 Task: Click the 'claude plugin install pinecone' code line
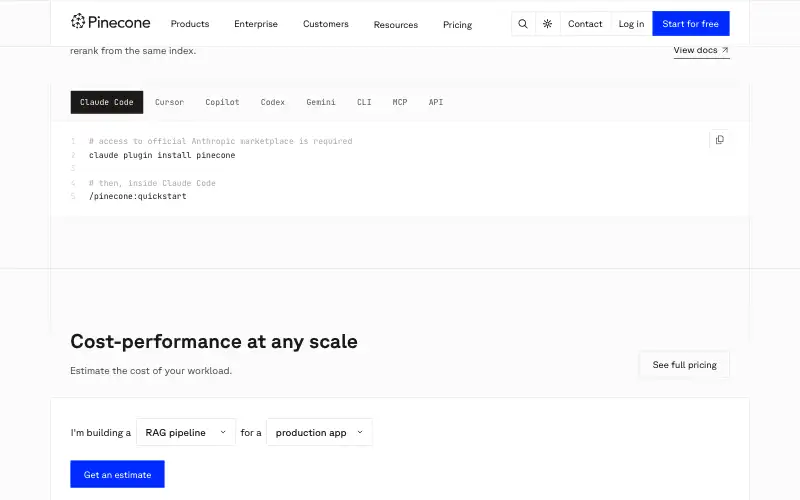tap(162, 155)
